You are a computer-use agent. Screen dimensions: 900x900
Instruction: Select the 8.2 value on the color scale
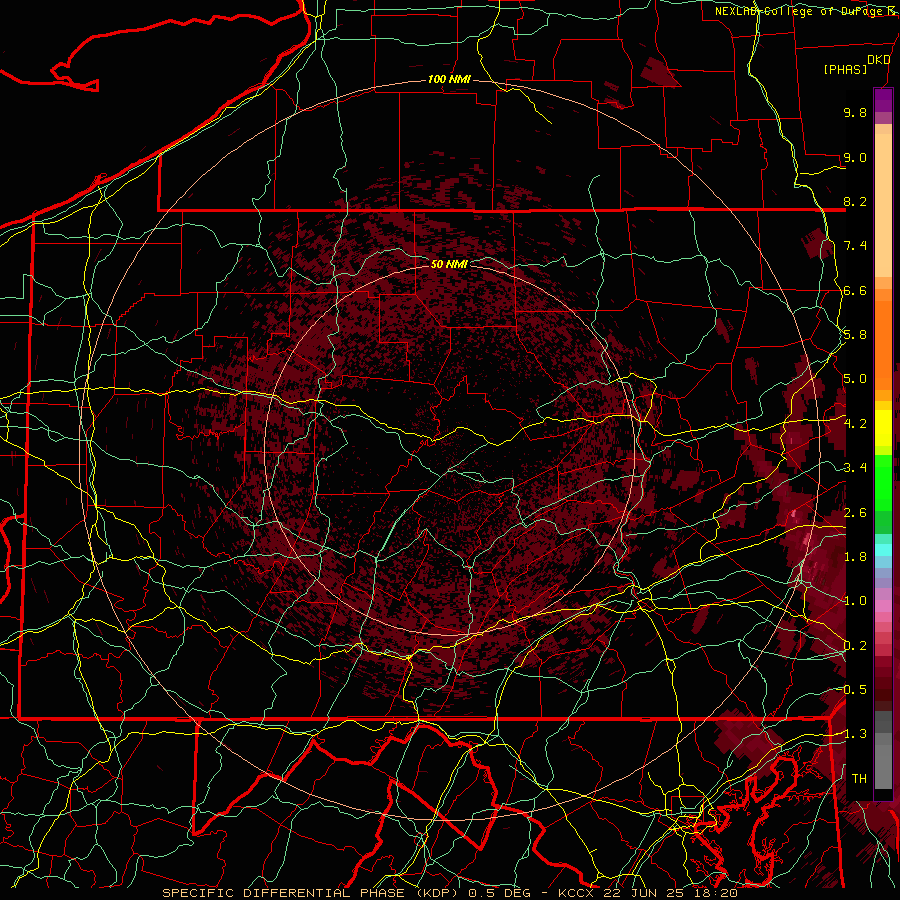click(x=855, y=201)
